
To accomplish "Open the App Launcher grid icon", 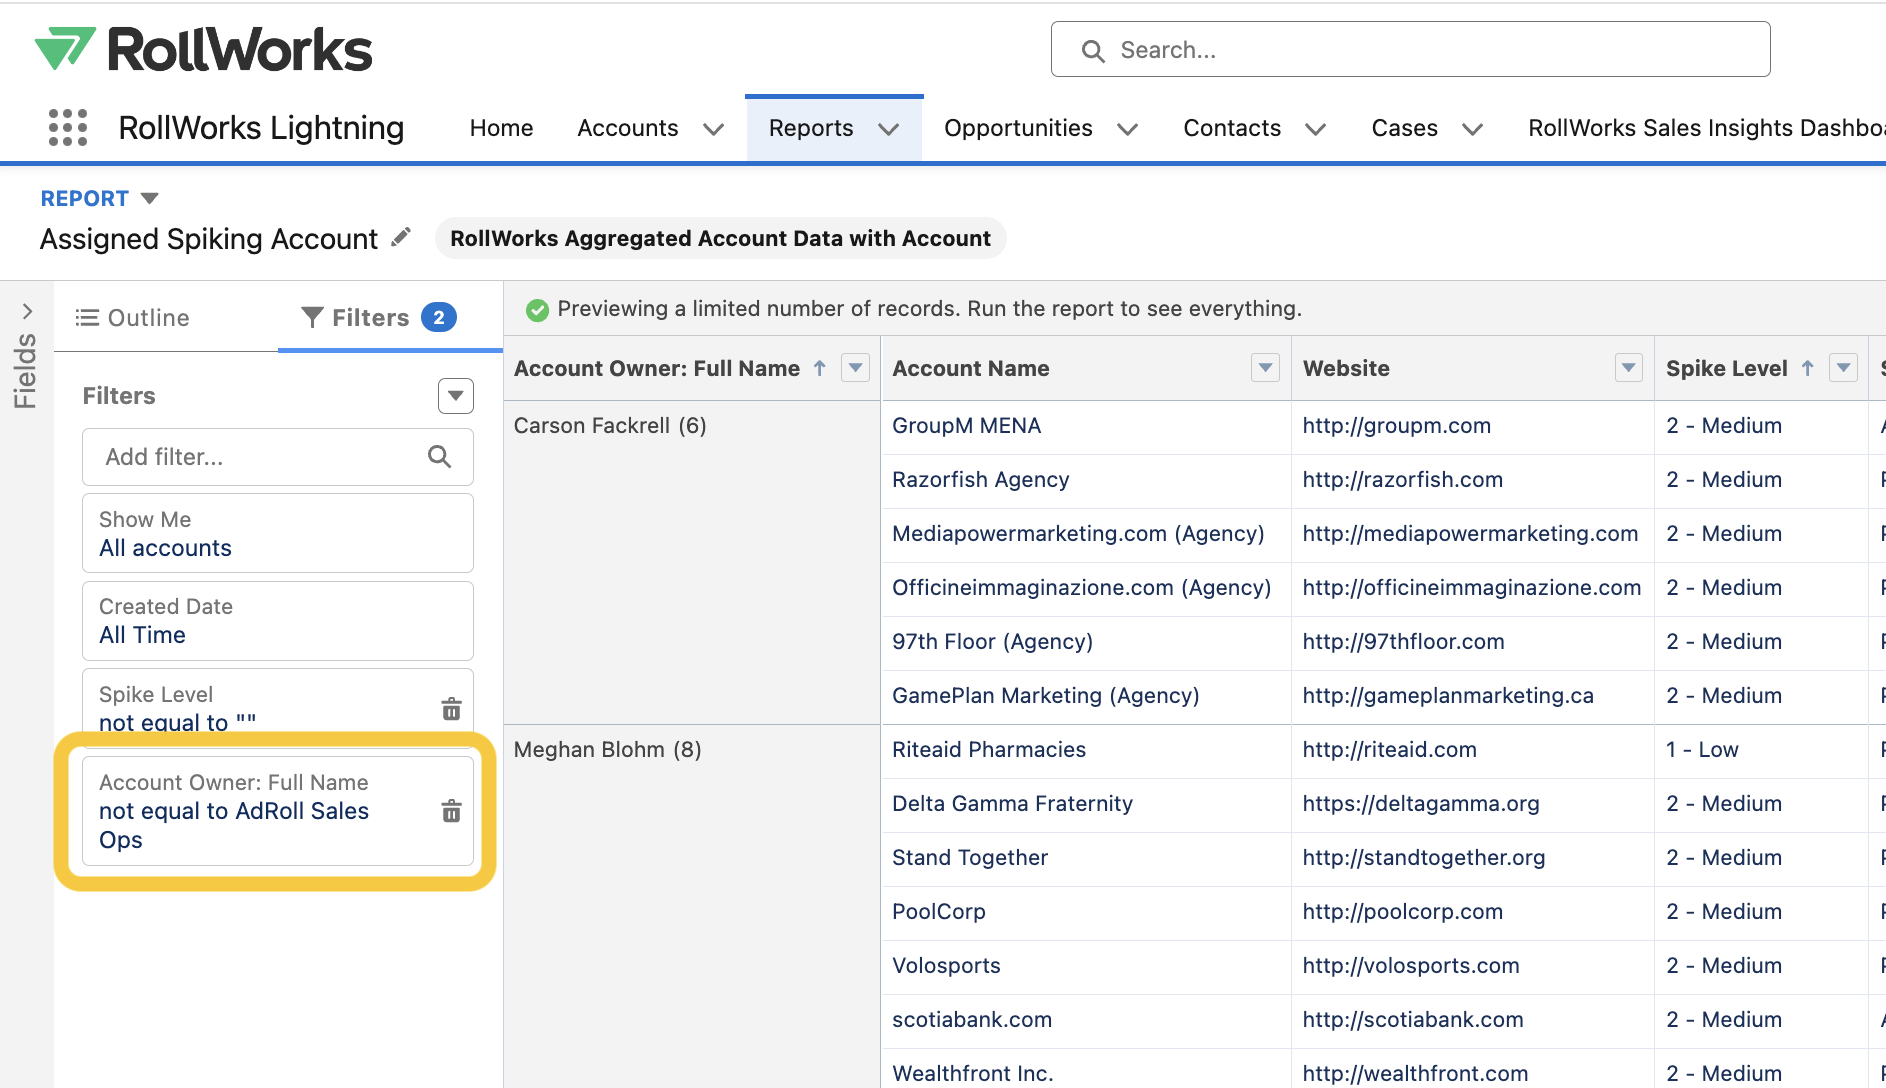I will click(x=68, y=128).
